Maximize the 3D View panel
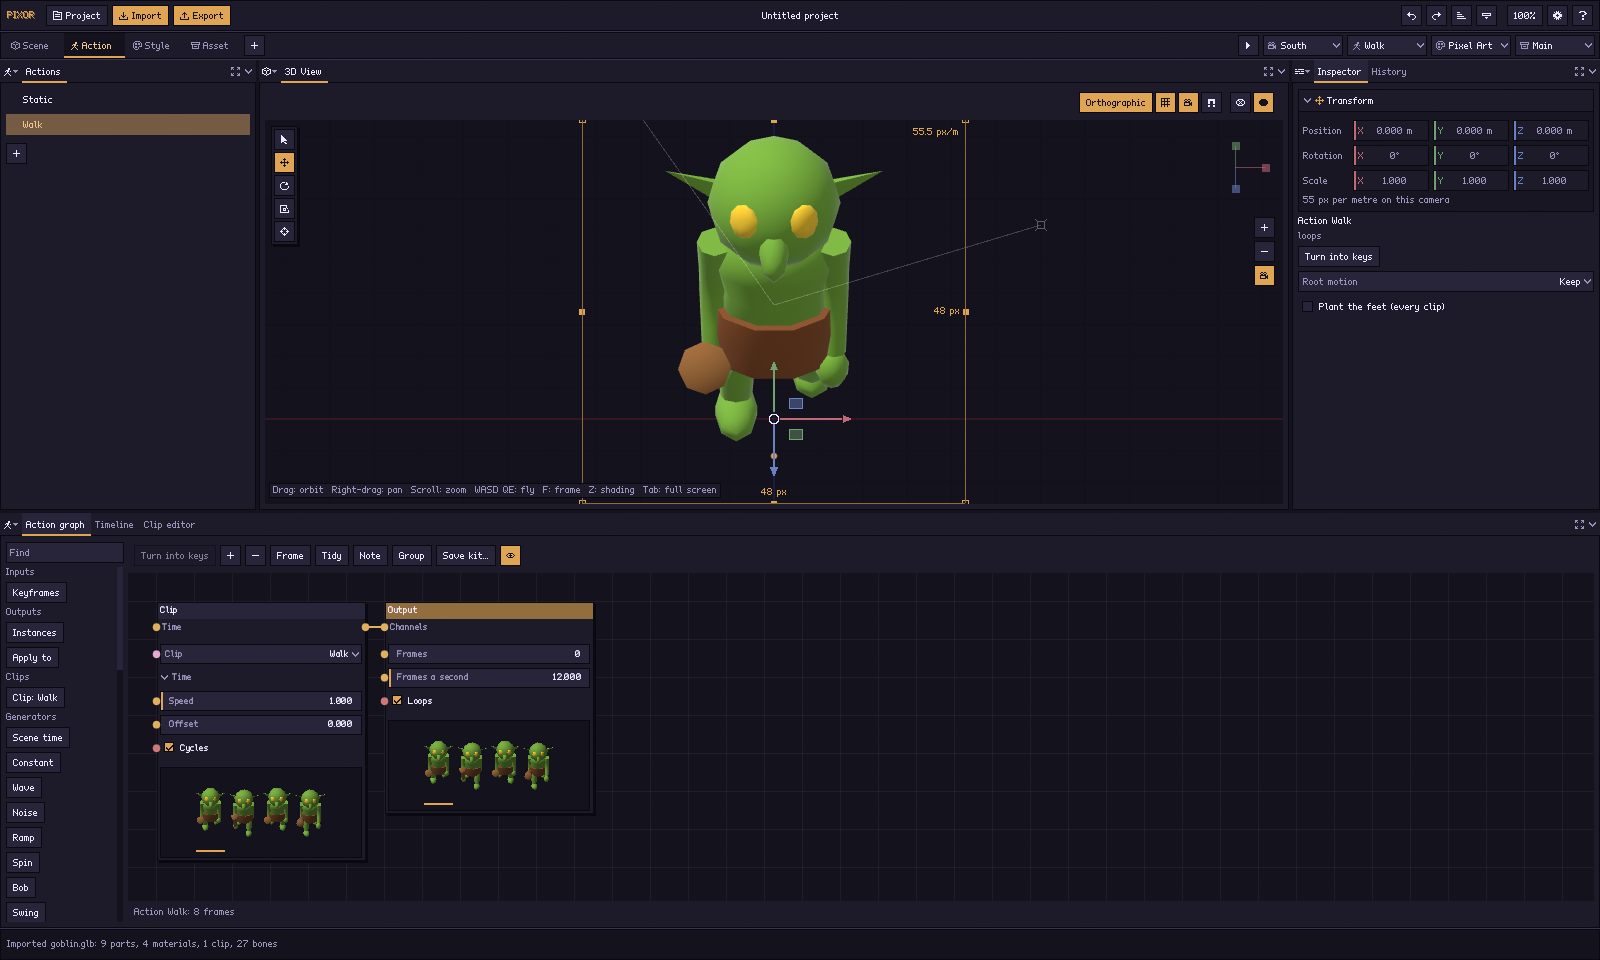The image size is (1600, 960). pos(1268,72)
